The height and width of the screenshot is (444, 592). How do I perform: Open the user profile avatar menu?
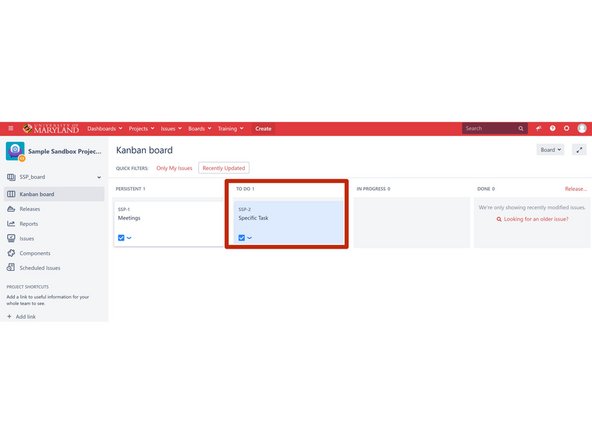click(x=582, y=128)
